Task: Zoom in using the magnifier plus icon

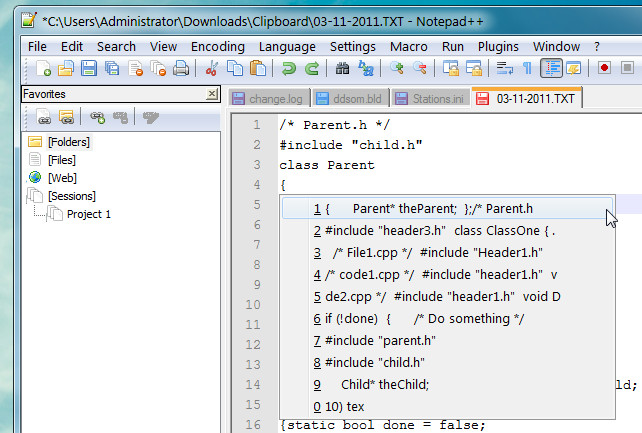Action: point(397,68)
